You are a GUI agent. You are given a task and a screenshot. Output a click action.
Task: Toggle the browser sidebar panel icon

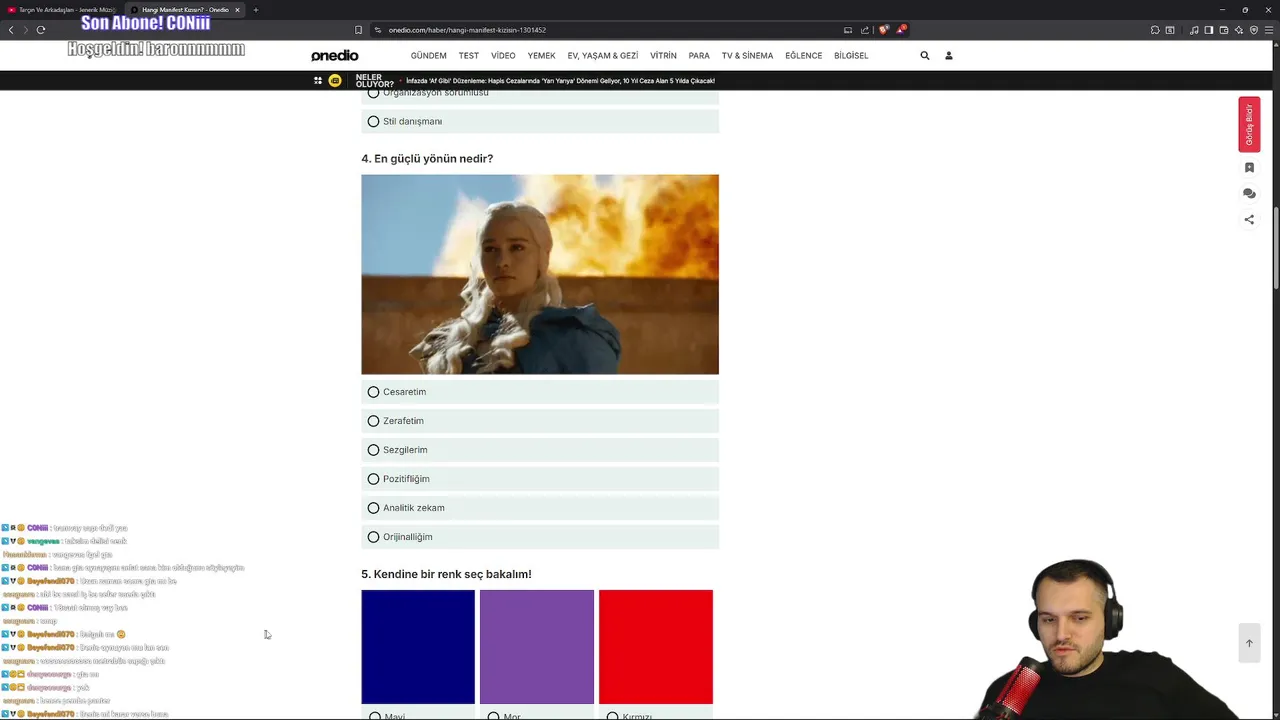(x=1209, y=30)
